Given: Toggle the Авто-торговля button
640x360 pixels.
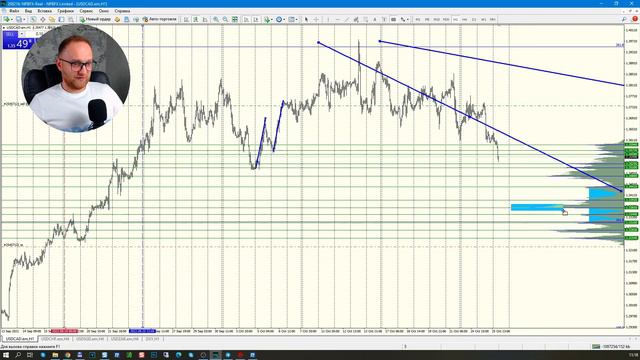Looking at the screenshot, I should pyautogui.click(x=160, y=19).
